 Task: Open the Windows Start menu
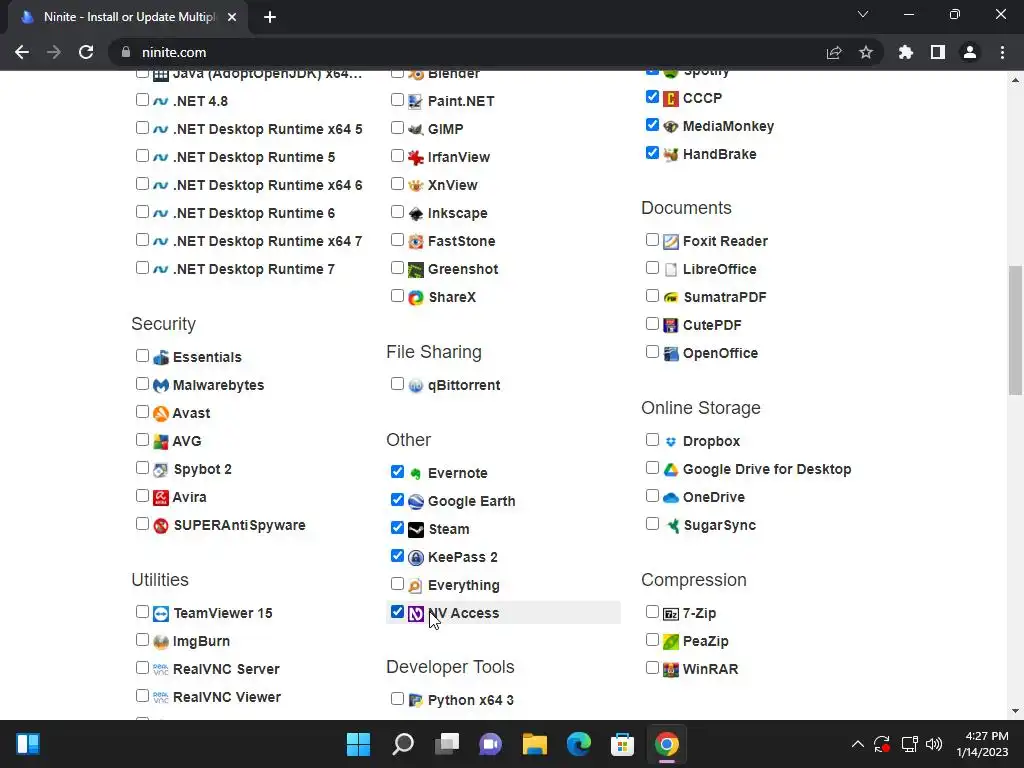coord(358,744)
